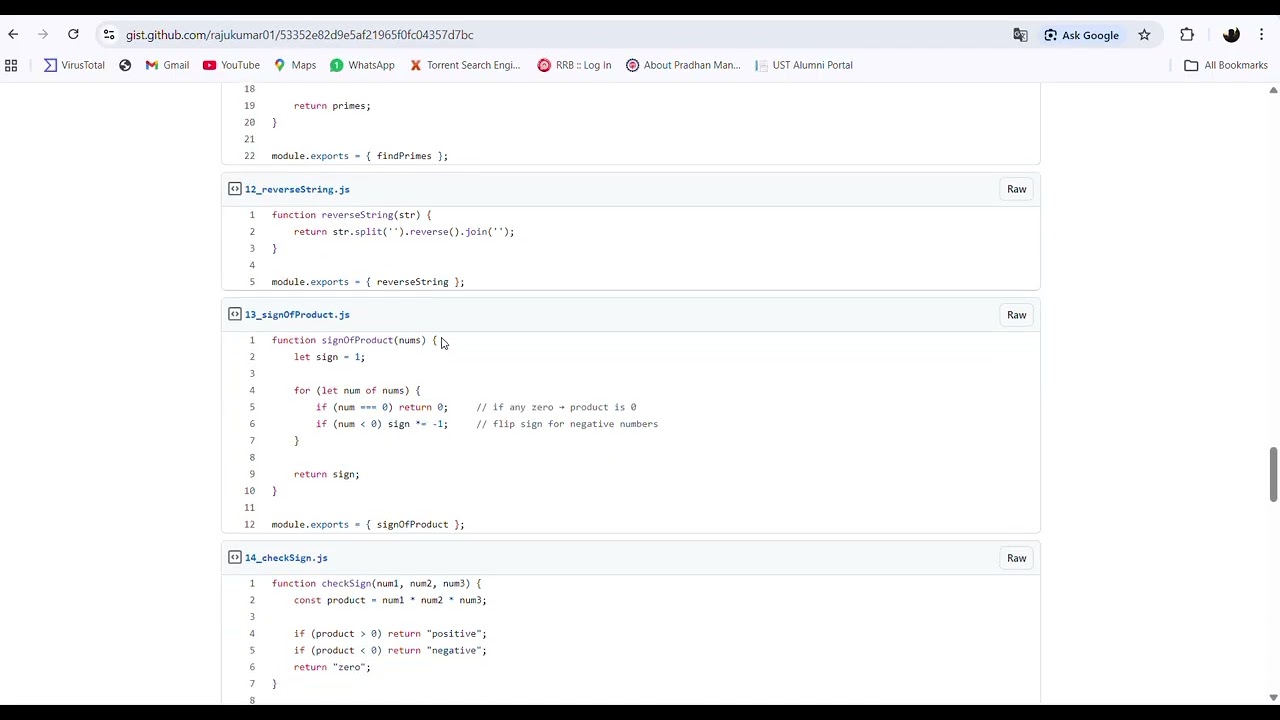Click the Google Translate icon

(1020, 35)
